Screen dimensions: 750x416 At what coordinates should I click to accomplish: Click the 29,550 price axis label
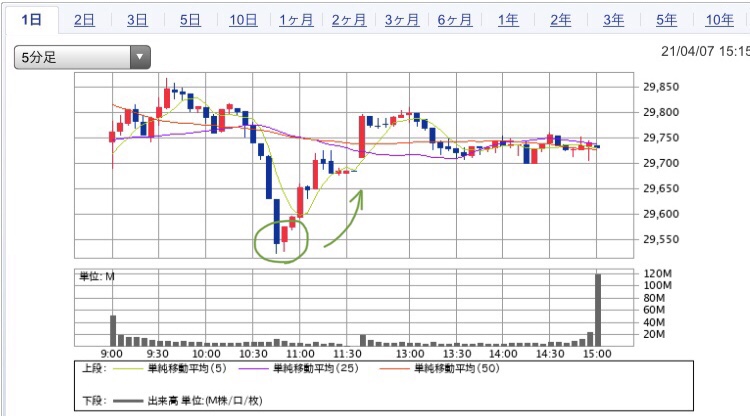click(661, 239)
